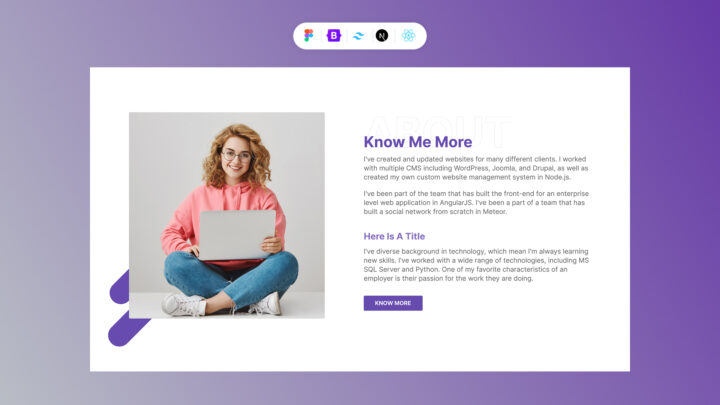Click the white pill-shaped icon bar
The width and height of the screenshot is (720, 405).
360,36
